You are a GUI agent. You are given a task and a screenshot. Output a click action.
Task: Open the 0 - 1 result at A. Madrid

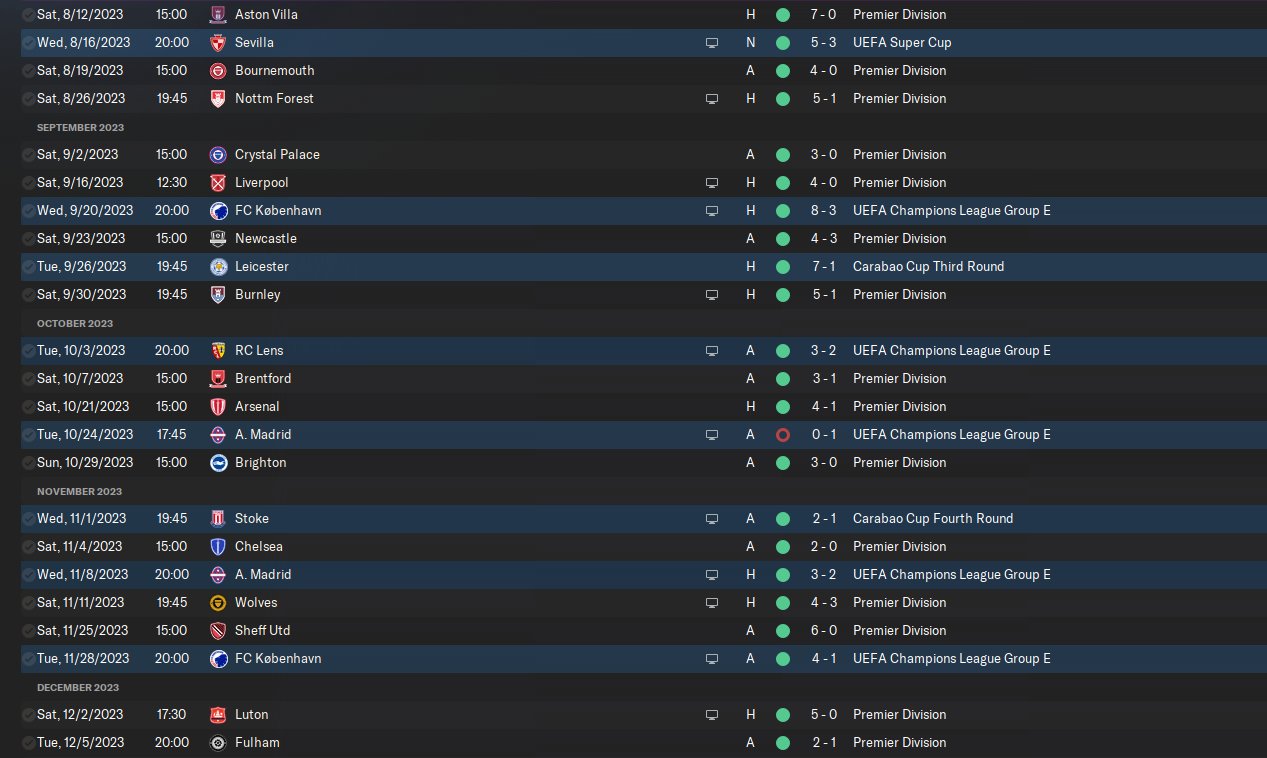pyautogui.click(x=824, y=435)
